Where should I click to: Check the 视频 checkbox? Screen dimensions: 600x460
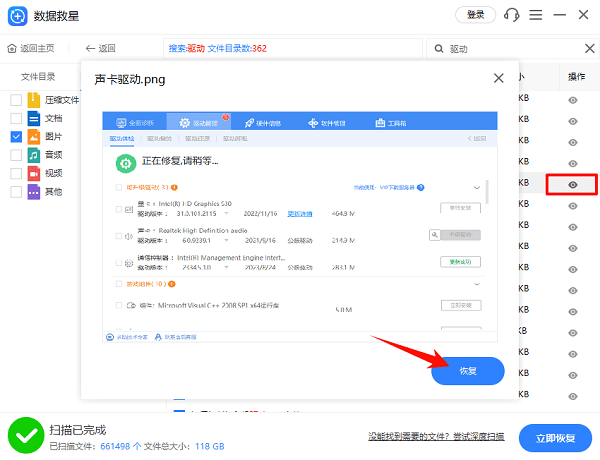point(16,173)
